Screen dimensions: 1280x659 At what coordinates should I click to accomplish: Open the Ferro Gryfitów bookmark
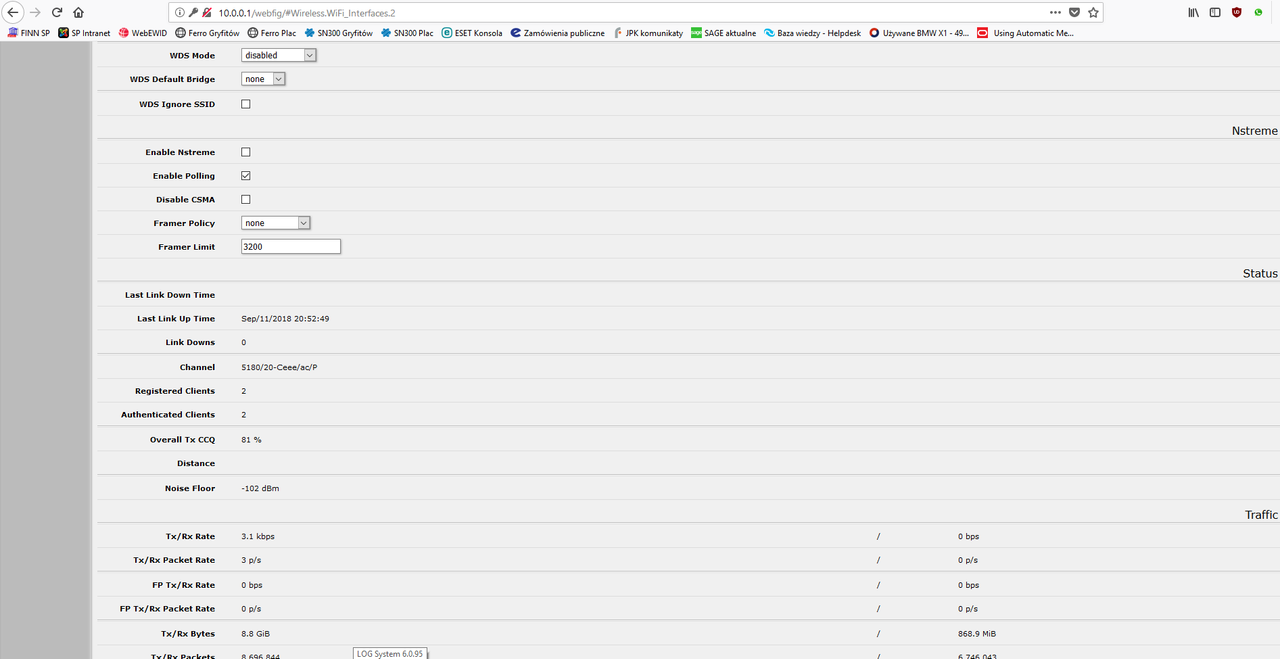click(x=207, y=33)
